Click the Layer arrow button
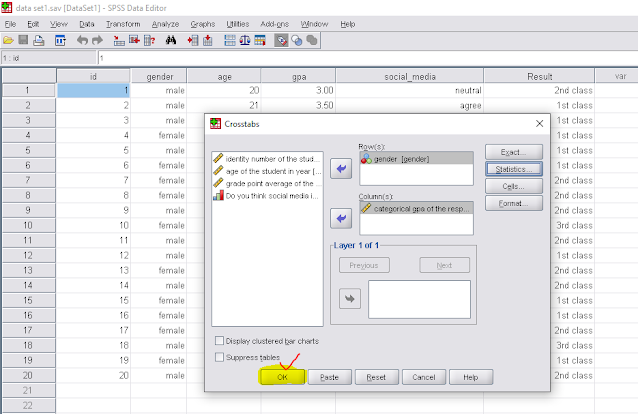Image resolution: width=638 pixels, height=414 pixels. pyautogui.click(x=350, y=299)
